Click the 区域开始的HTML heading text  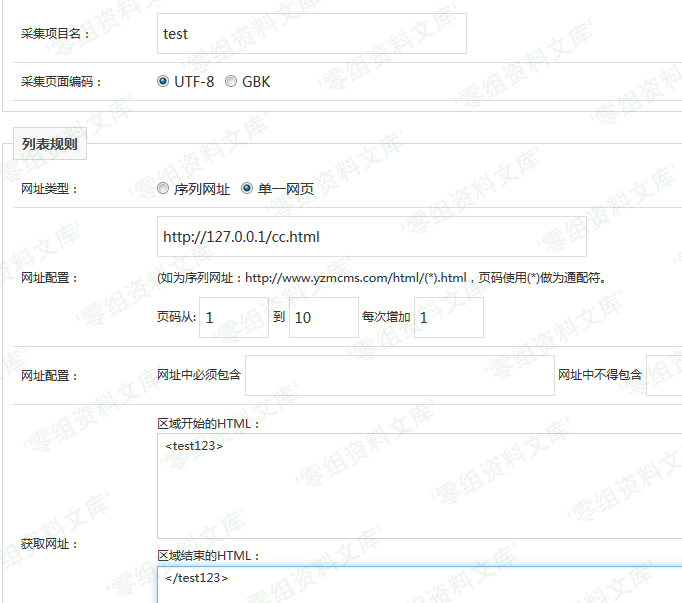click(208, 424)
